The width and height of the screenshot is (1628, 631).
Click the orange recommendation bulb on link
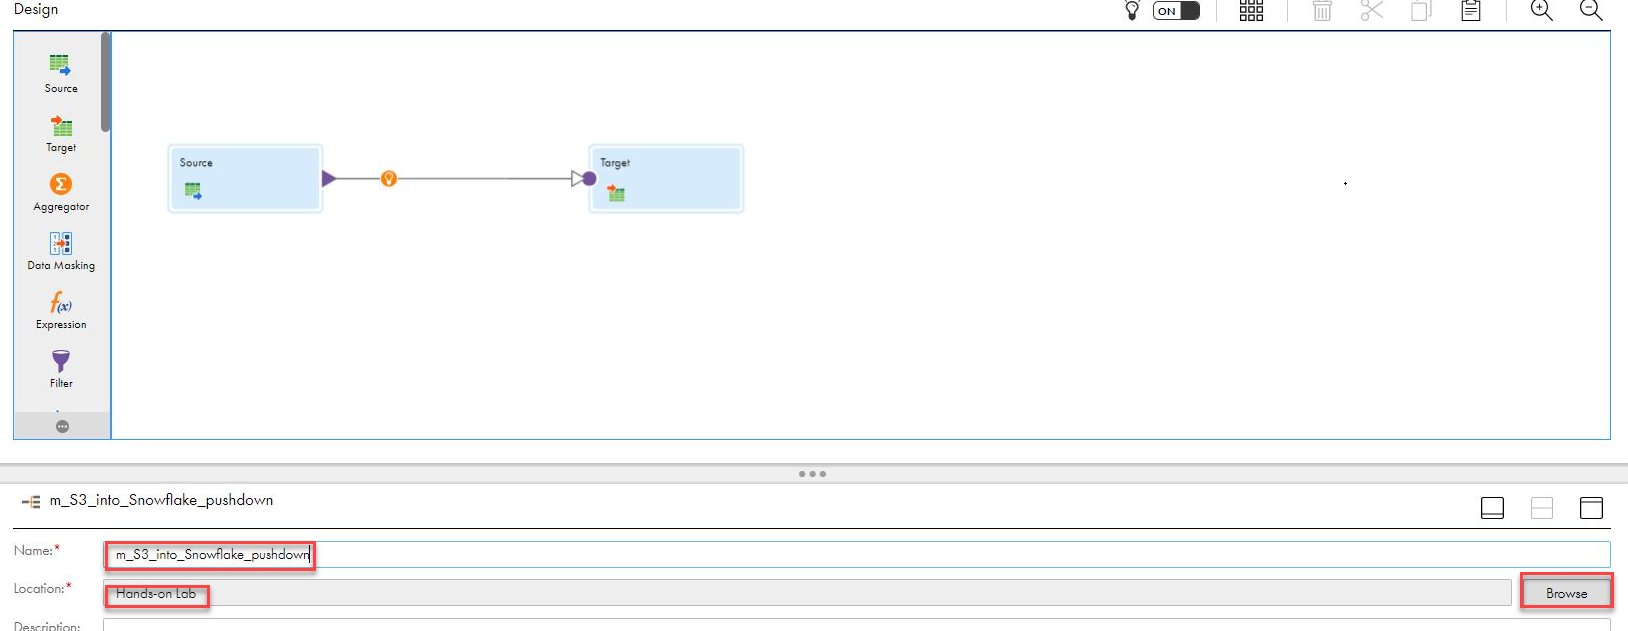click(389, 179)
